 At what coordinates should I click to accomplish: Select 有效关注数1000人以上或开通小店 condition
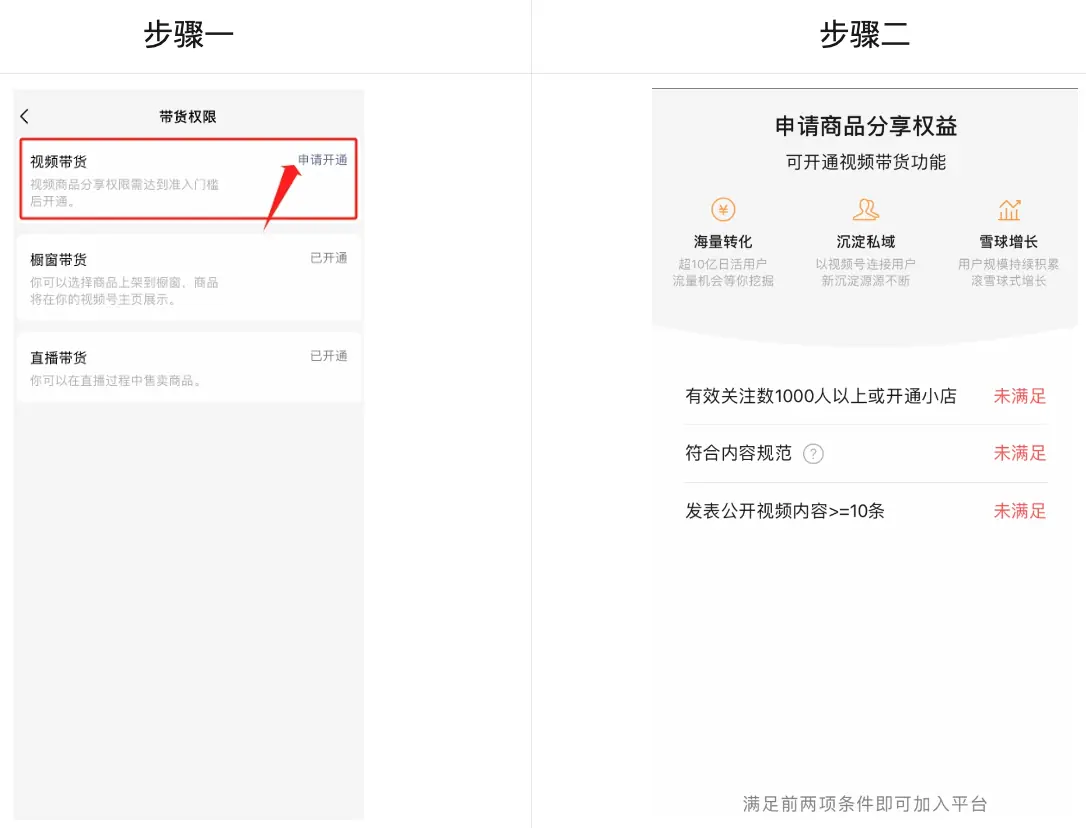click(x=821, y=396)
